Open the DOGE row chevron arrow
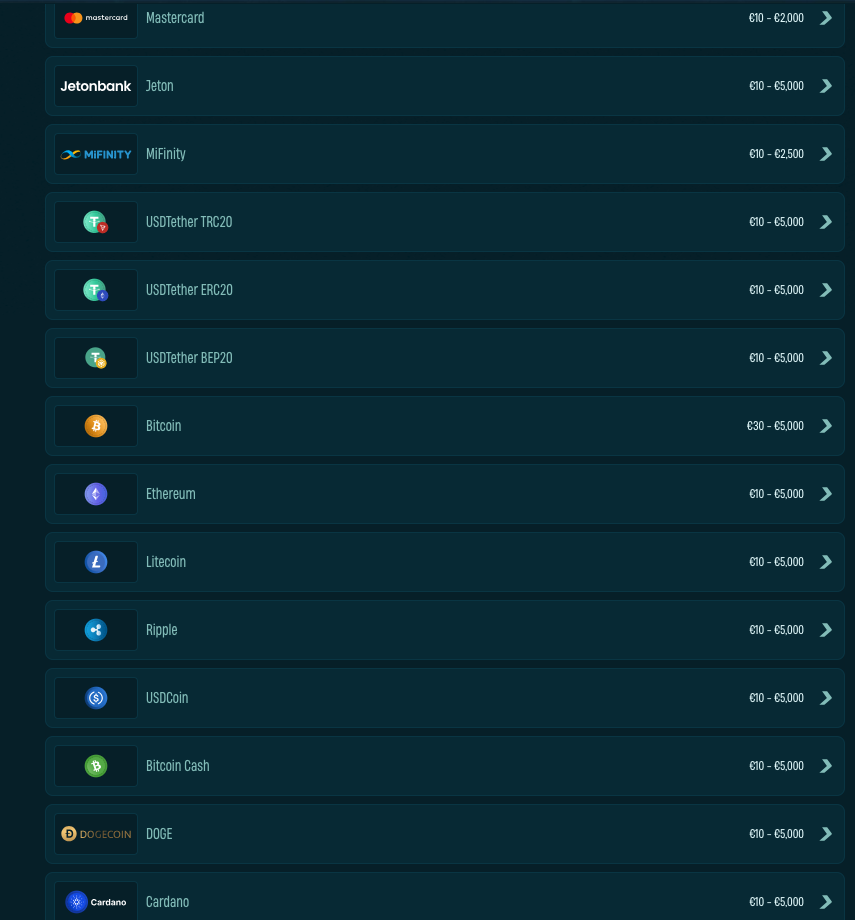This screenshot has width=855, height=920. click(x=826, y=834)
